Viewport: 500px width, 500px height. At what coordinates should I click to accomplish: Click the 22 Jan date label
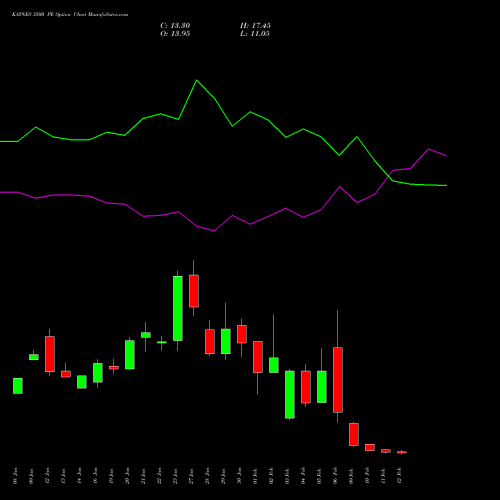click(160, 476)
